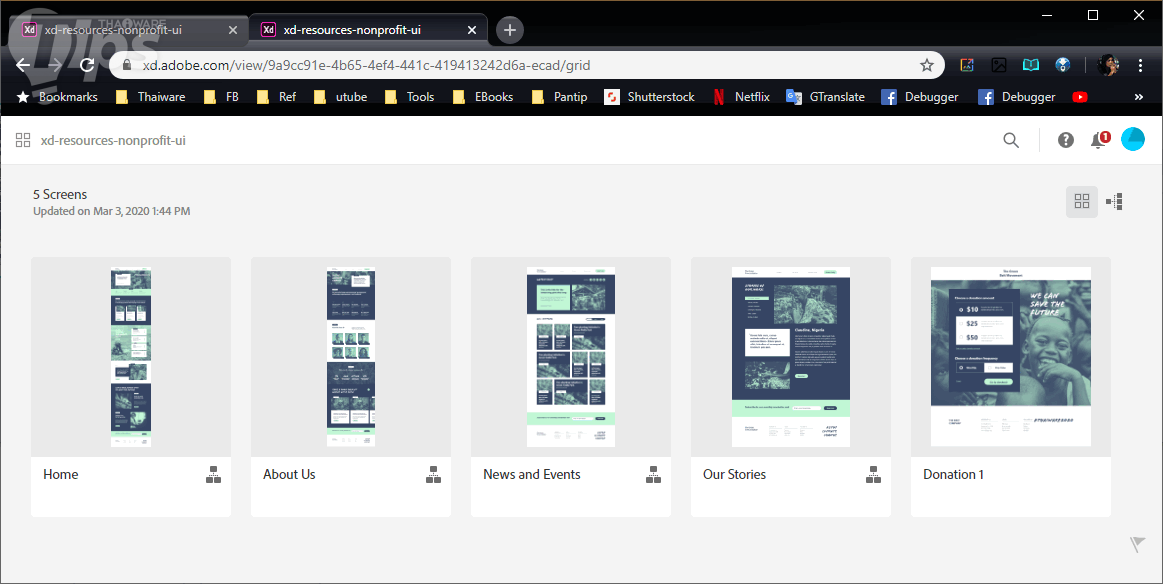The image size is (1163, 584).
Task: Click the About Us card title
Action: click(289, 474)
